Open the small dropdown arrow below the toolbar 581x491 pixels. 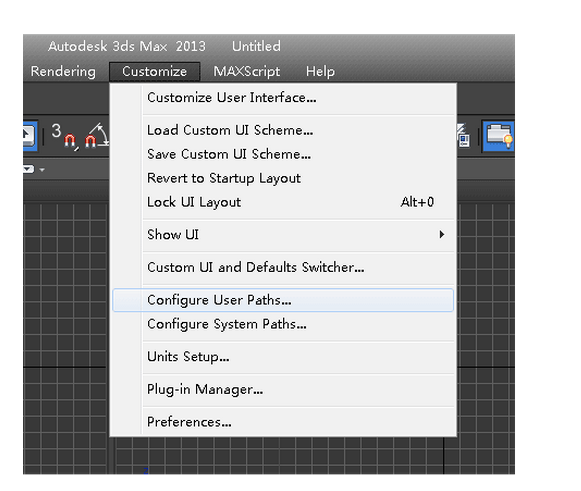[42, 170]
